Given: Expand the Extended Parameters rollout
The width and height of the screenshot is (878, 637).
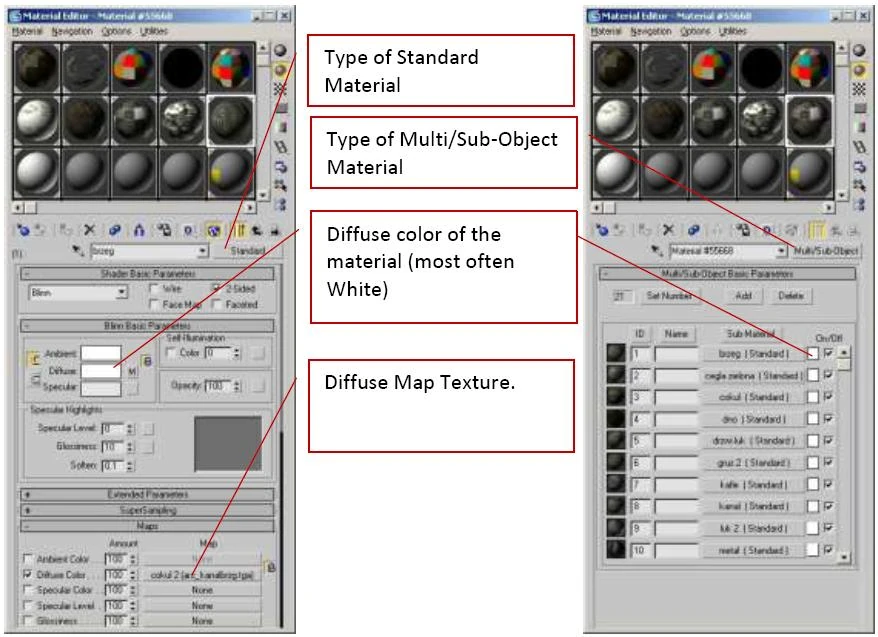Looking at the screenshot, I should [148, 494].
